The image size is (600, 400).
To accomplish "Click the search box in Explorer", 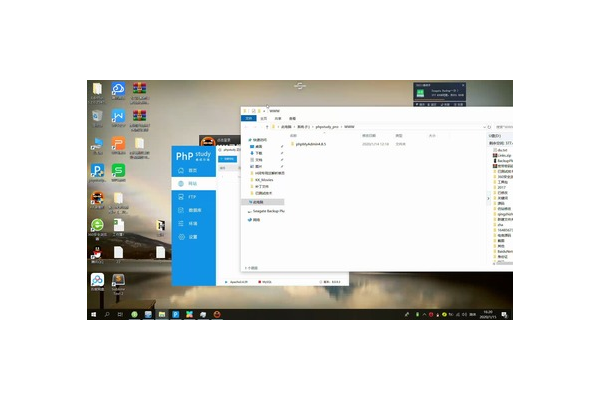I will (504, 127).
